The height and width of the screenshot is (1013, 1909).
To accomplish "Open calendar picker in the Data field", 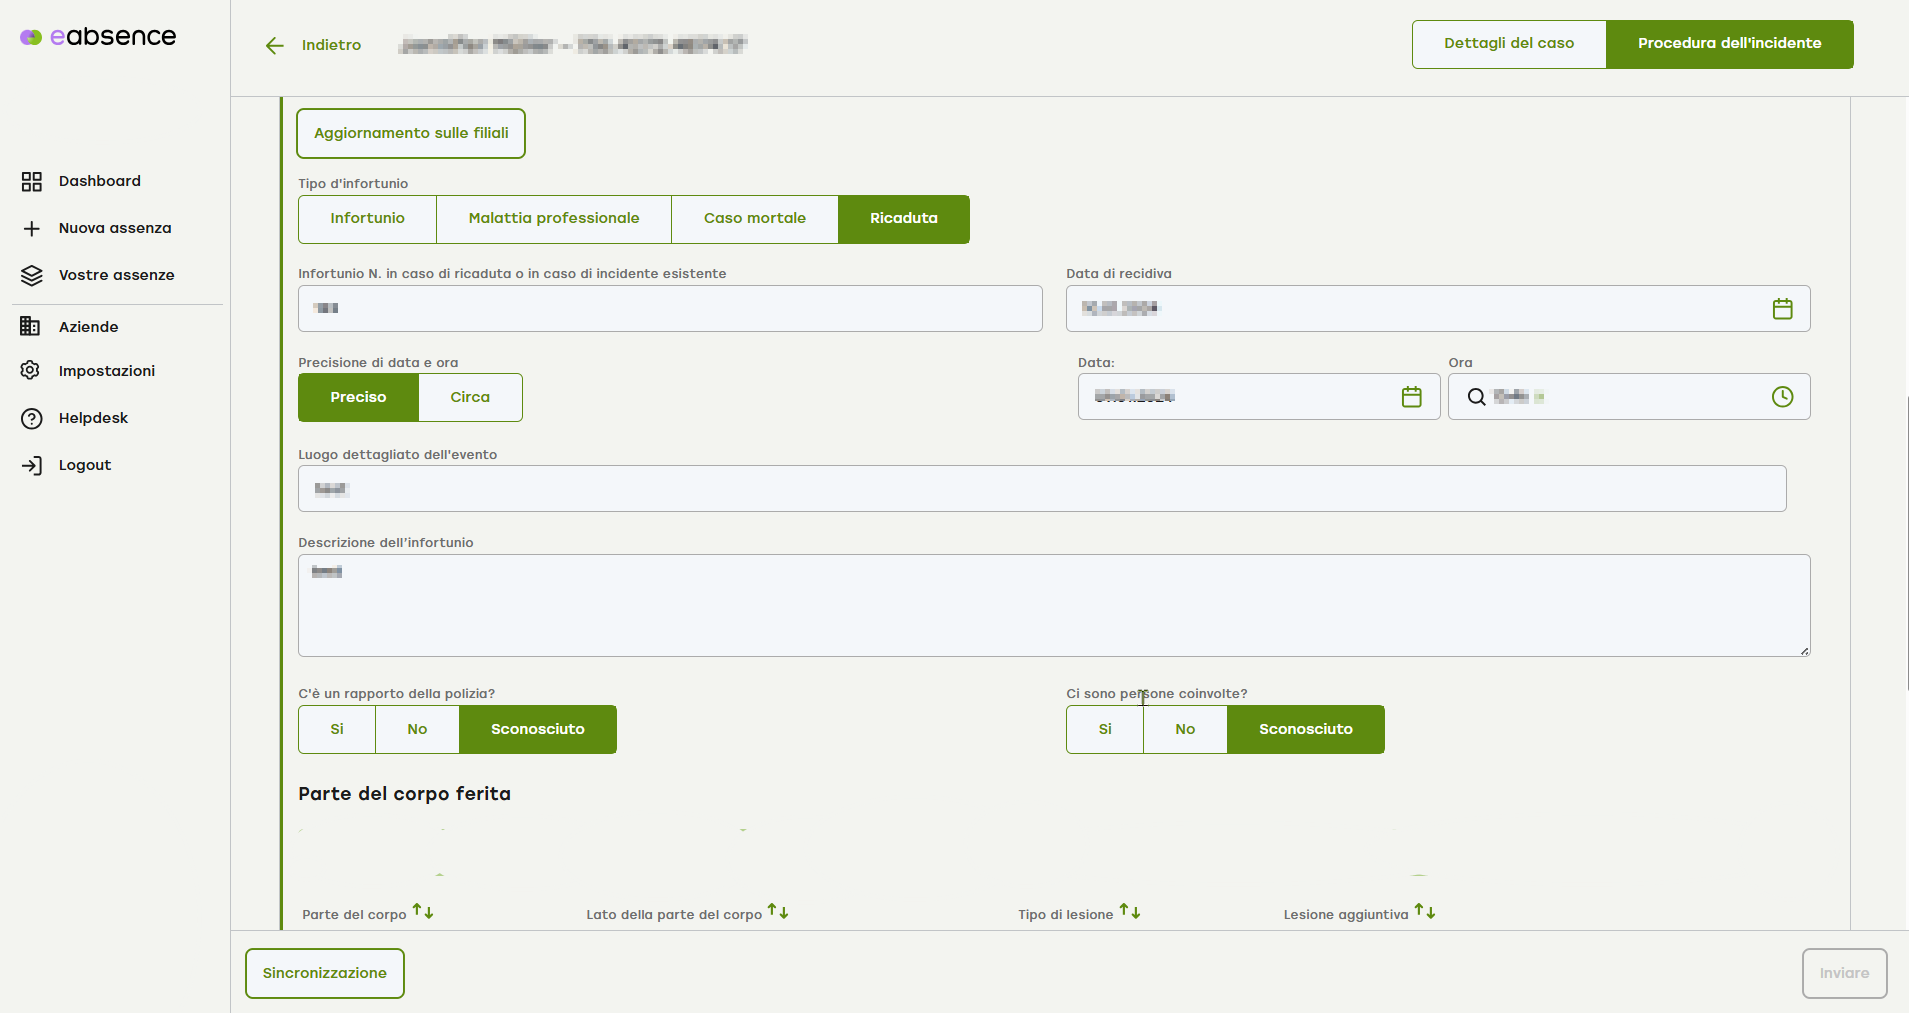I will (x=1411, y=396).
